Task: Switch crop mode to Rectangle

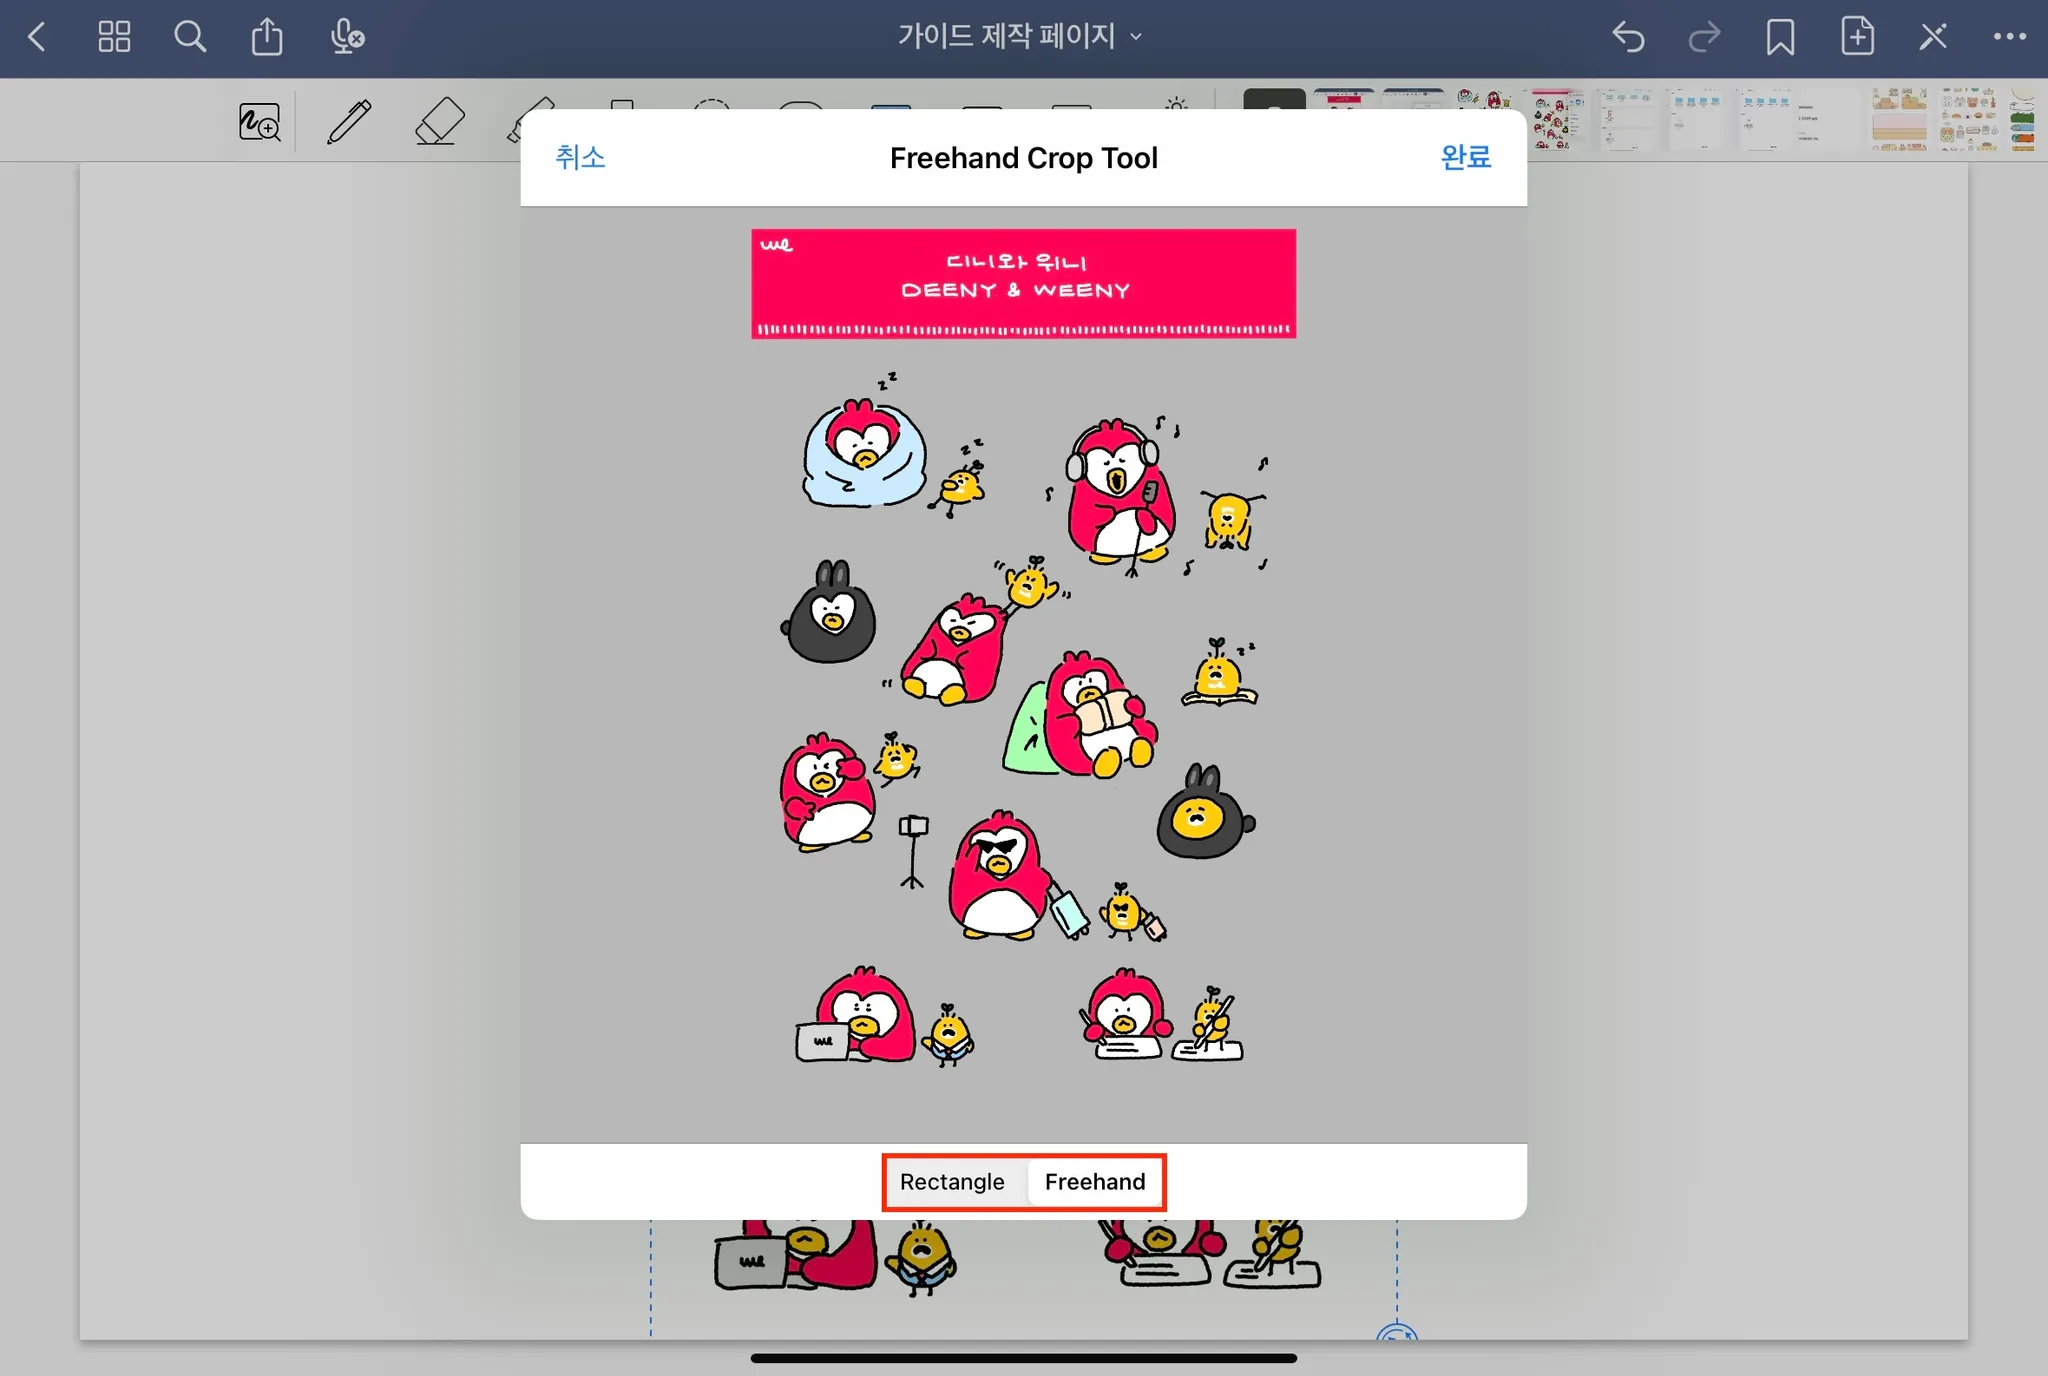Action: coord(952,1182)
